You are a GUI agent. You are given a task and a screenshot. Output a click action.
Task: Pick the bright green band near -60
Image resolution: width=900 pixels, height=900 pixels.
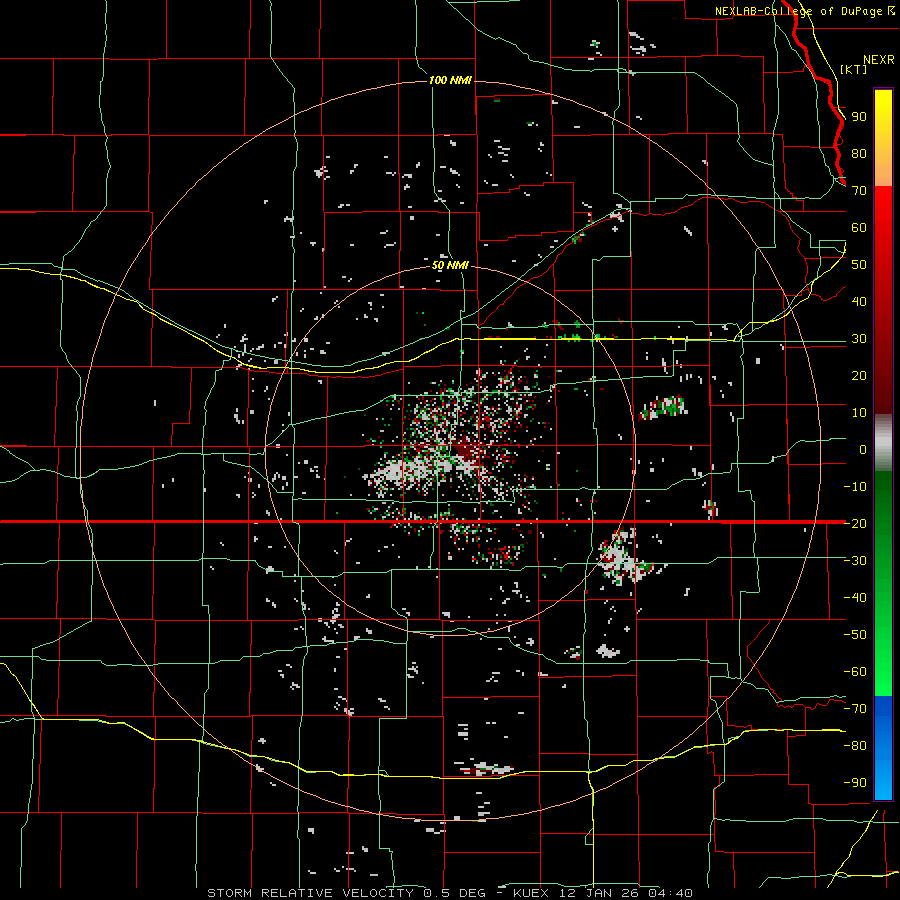[883, 672]
